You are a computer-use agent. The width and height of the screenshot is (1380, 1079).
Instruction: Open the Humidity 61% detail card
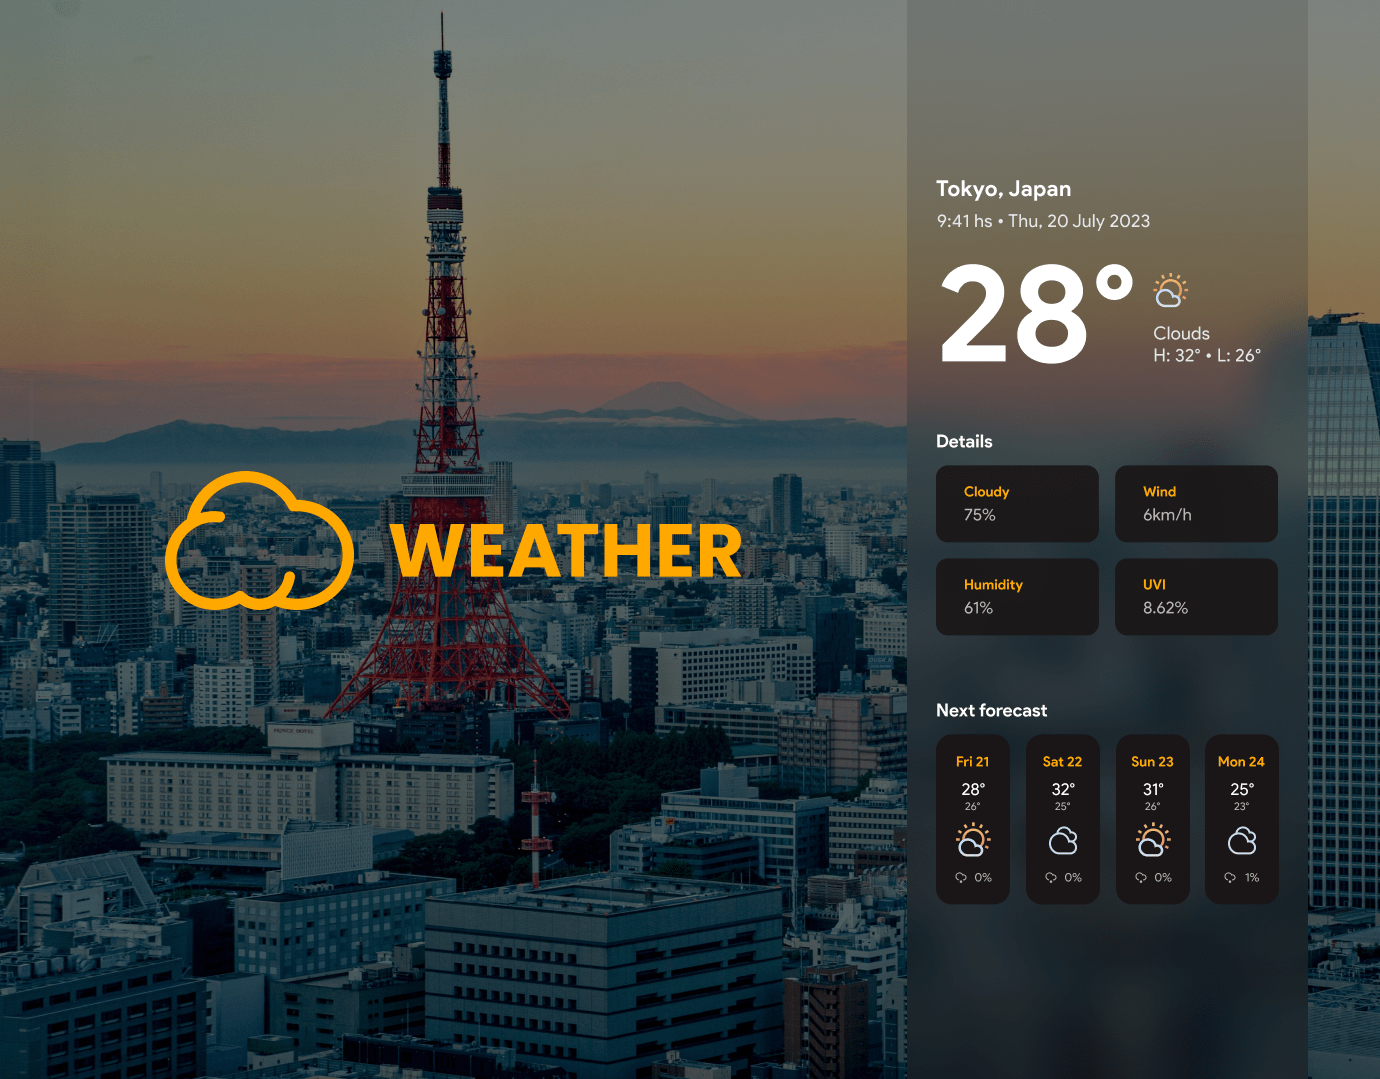(1017, 597)
